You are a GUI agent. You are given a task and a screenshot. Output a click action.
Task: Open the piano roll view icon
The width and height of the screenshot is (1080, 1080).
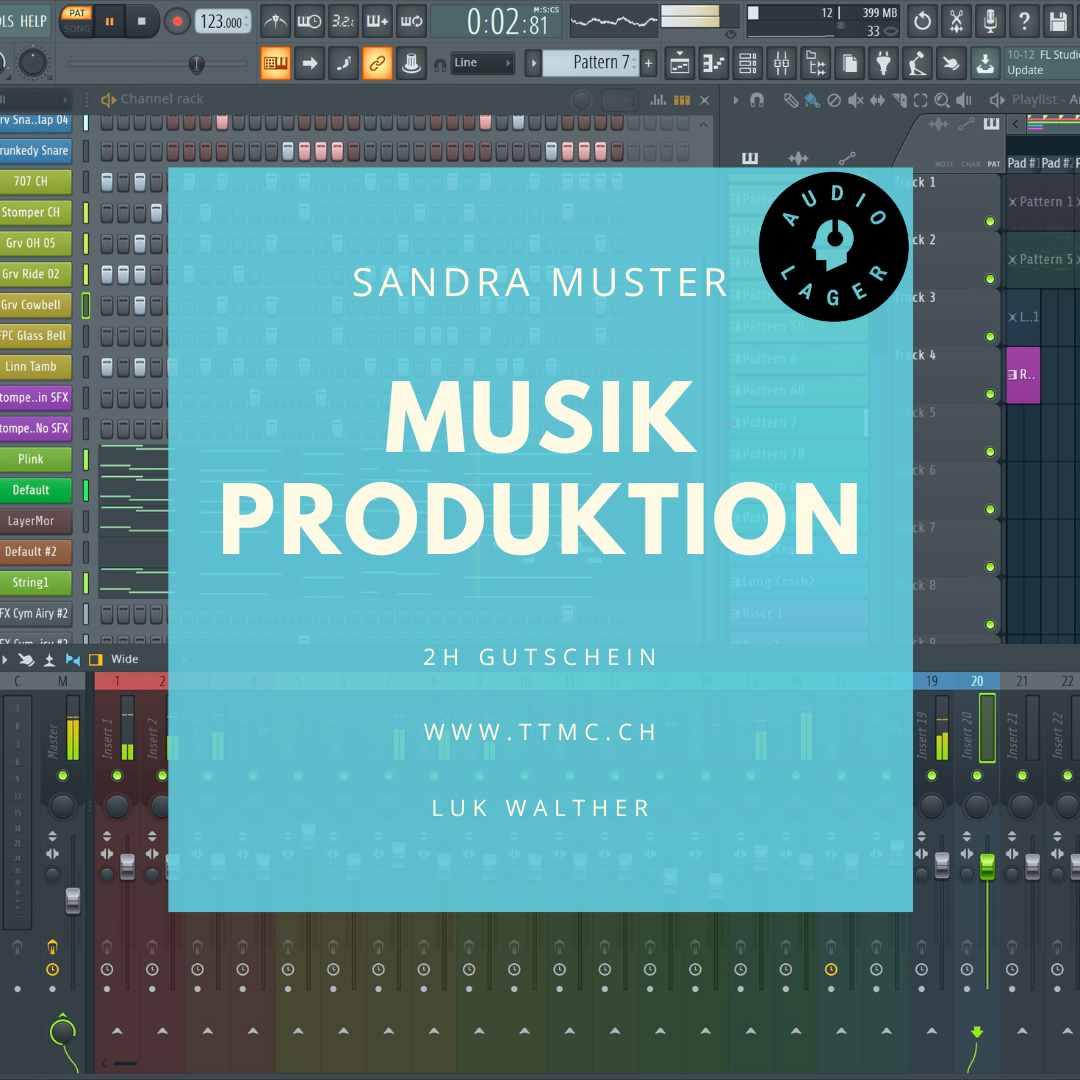coord(714,63)
